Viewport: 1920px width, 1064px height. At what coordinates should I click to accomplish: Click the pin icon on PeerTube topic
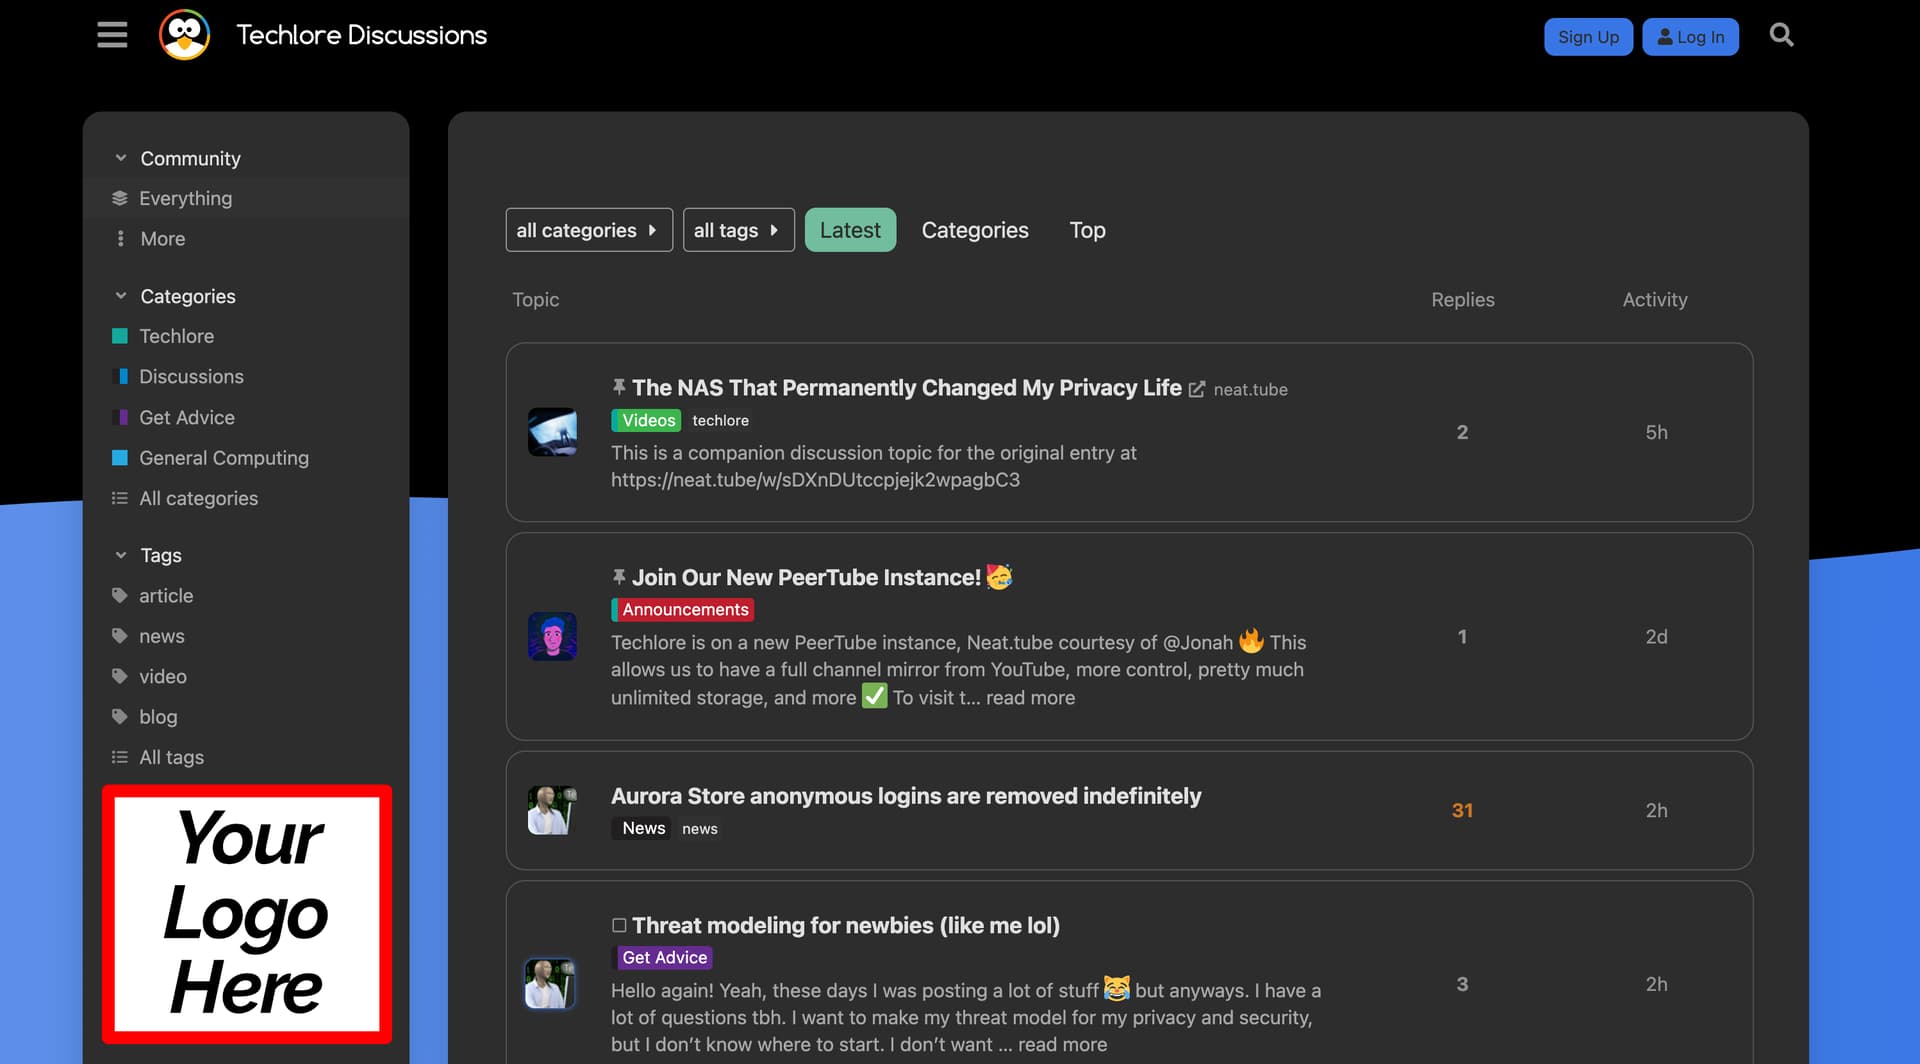point(619,577)
